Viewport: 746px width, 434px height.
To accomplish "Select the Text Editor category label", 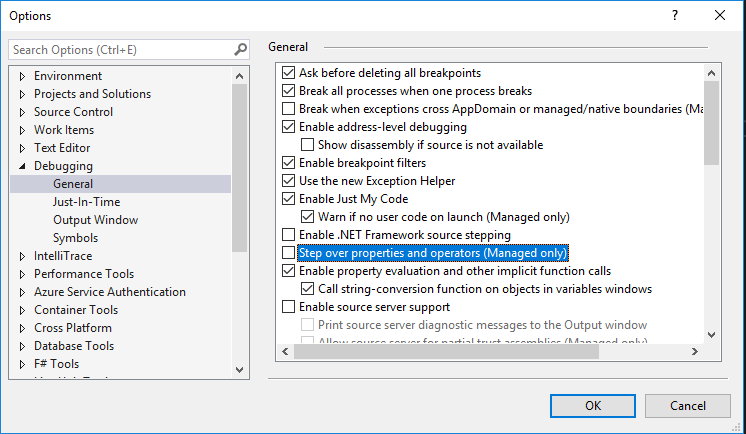I will click(x=62, y=148).
